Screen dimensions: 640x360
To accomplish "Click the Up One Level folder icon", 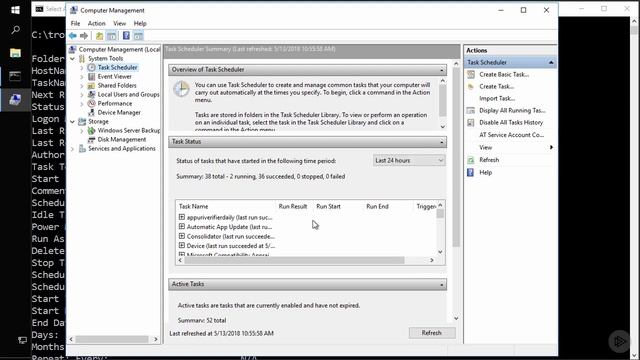I will (x=99, y=36).
